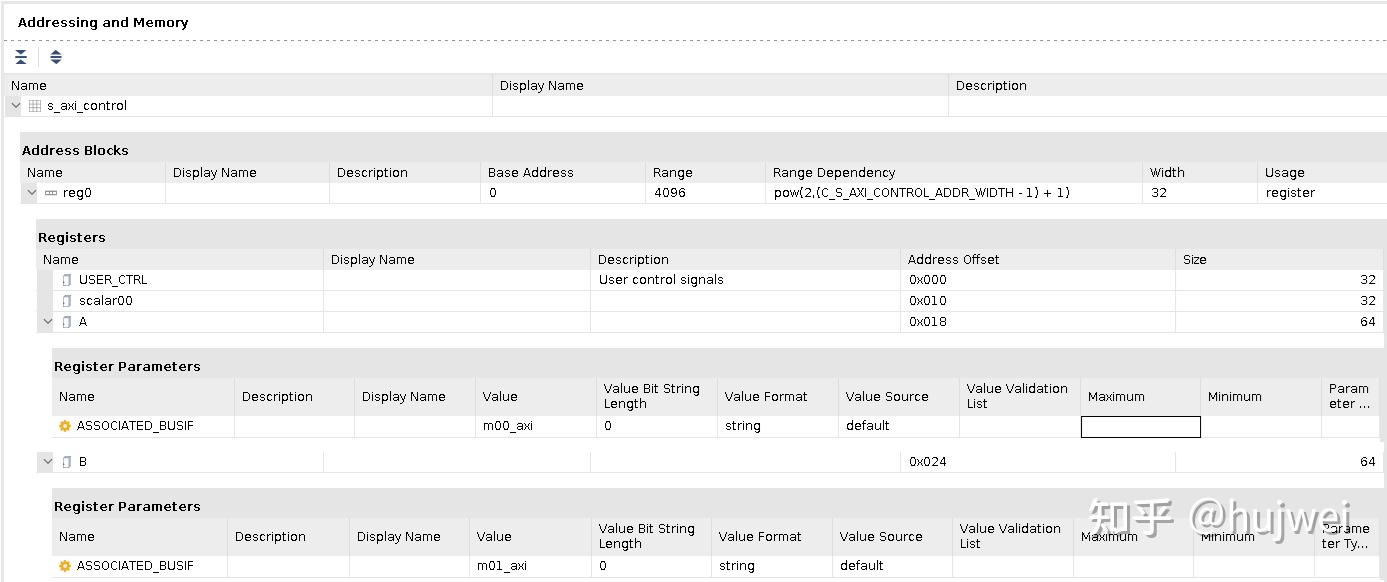Click the Maximum input field being edited

point(1139,427)
